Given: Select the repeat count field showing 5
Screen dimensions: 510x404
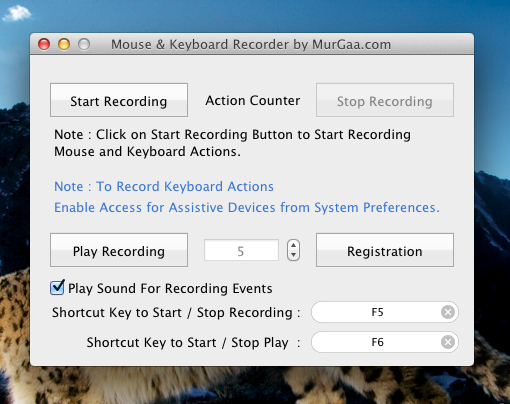Looking at the screenshot, I should (x=241, y=250).
